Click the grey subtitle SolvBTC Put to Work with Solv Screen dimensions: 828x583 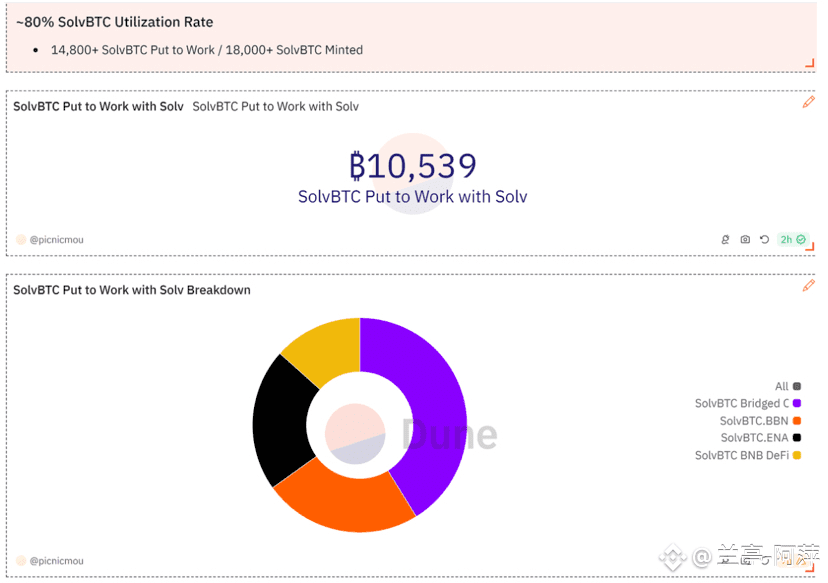tap(275, 107)
